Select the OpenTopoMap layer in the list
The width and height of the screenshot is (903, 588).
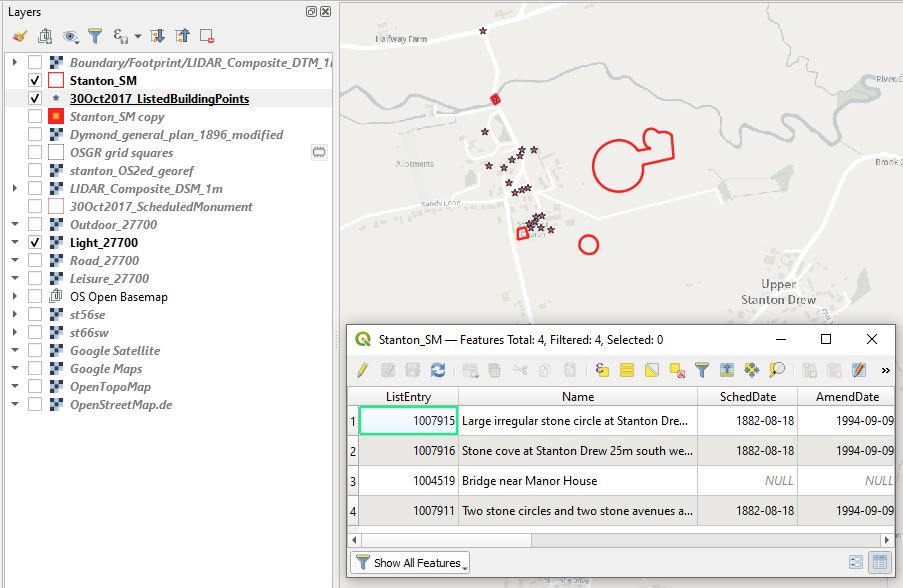[x=110, y=387]
